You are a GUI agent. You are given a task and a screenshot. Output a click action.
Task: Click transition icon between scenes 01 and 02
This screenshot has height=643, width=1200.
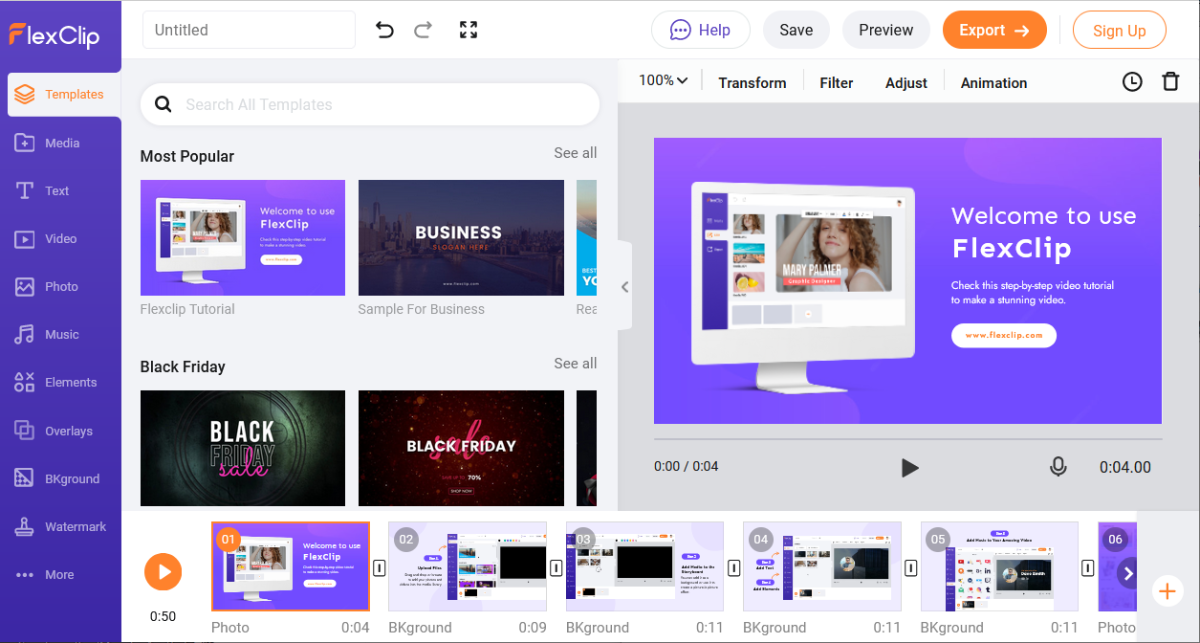pos(379,568)
